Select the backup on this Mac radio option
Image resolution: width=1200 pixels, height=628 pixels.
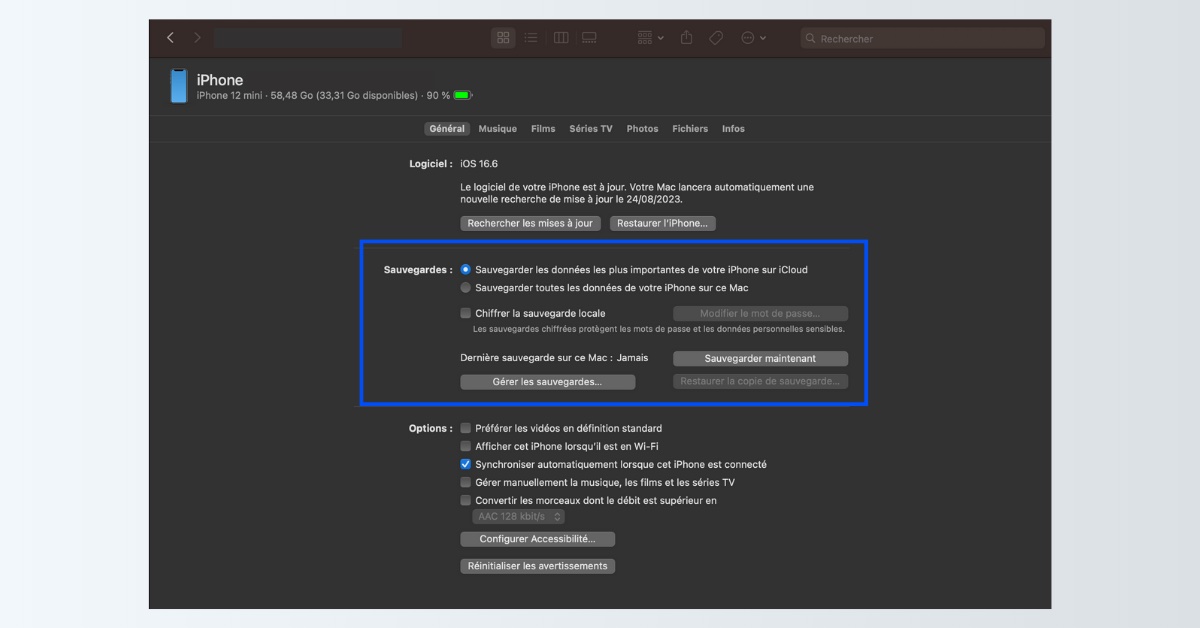pos(466,288)
